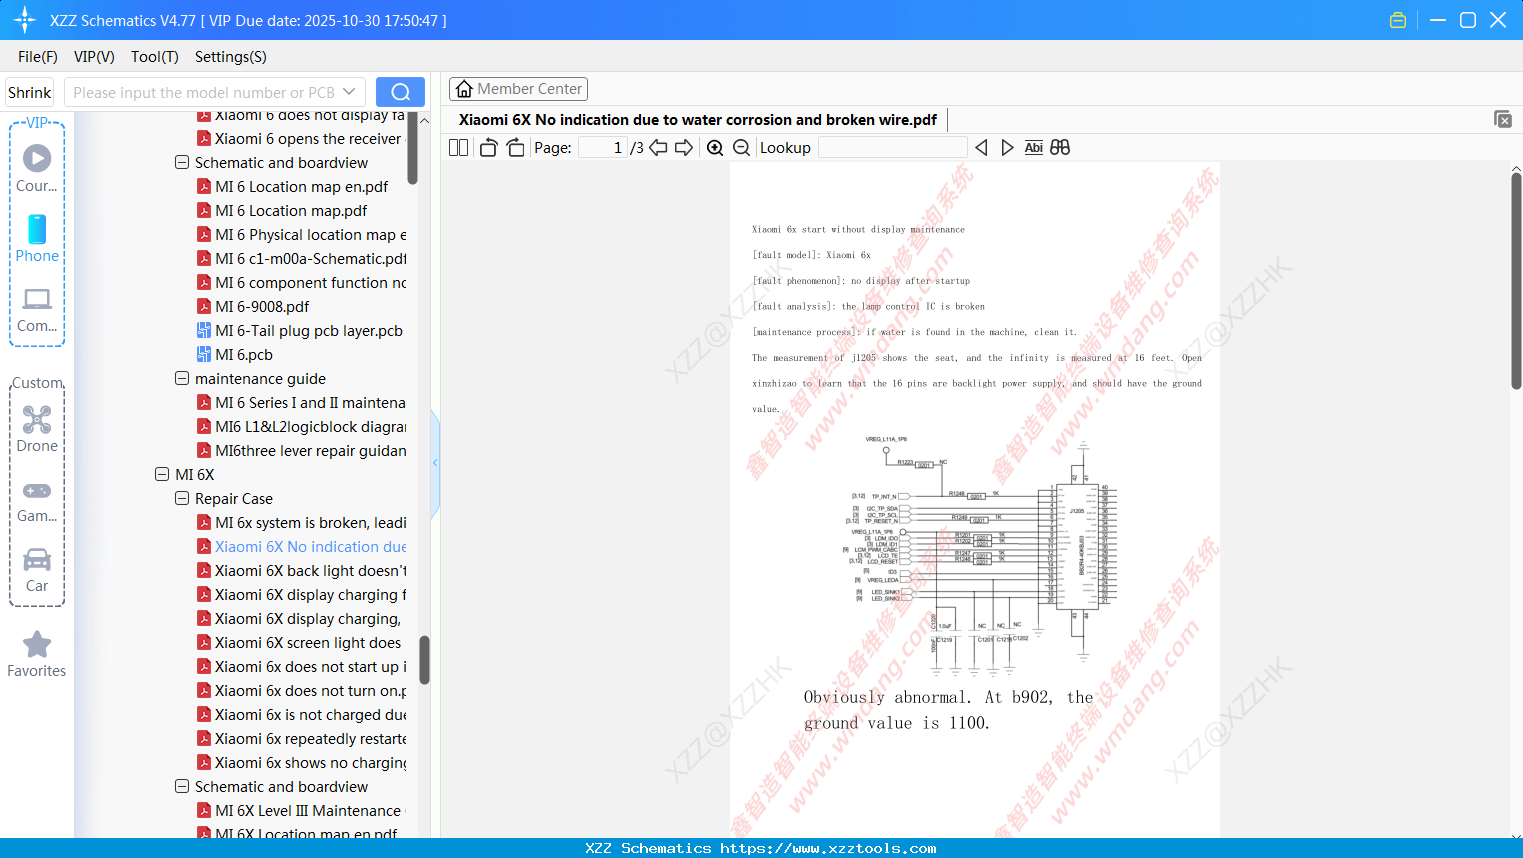Click the blue search button
This screenshot has height=858, width=1523.
pos(400,92)
